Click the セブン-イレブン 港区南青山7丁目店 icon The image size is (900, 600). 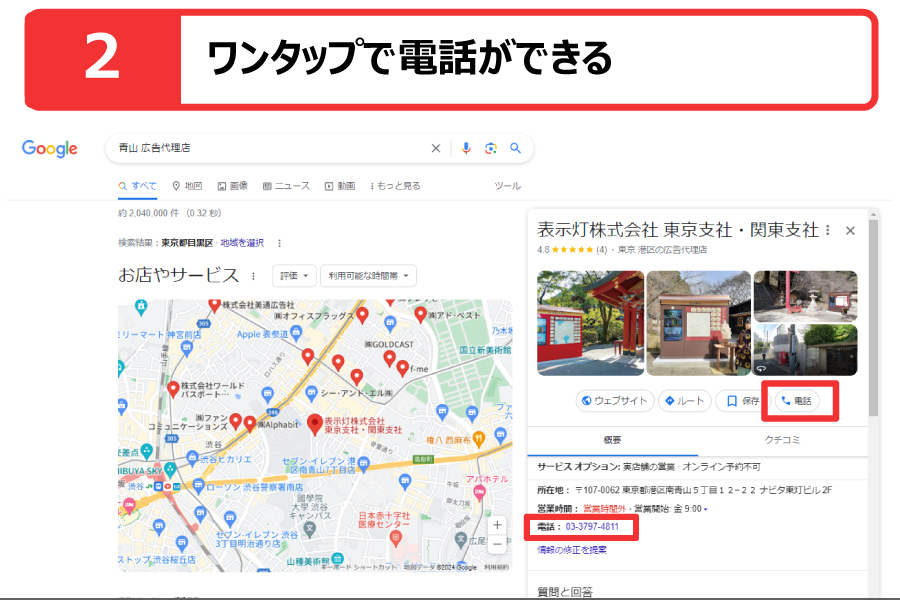click(x=363, y=463)
